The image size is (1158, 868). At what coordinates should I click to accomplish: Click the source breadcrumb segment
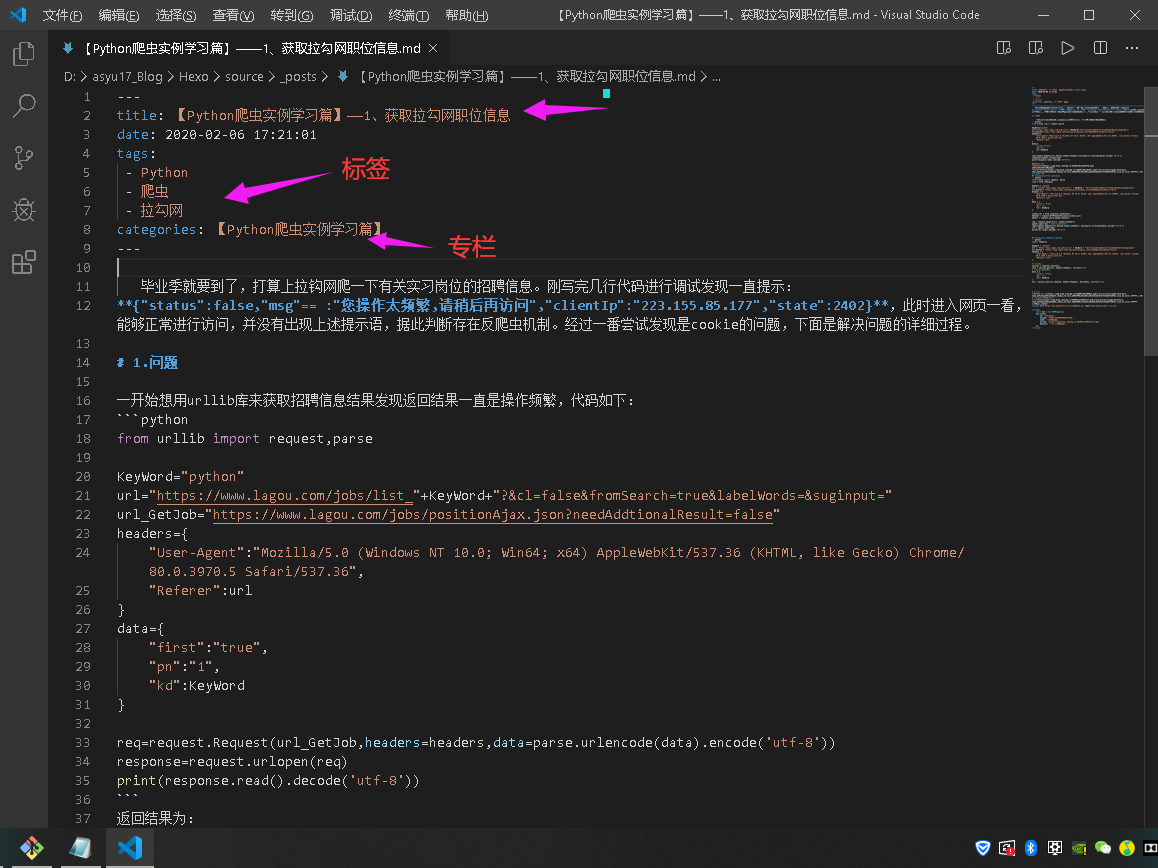pyautogui.click(x=244, y=77)
